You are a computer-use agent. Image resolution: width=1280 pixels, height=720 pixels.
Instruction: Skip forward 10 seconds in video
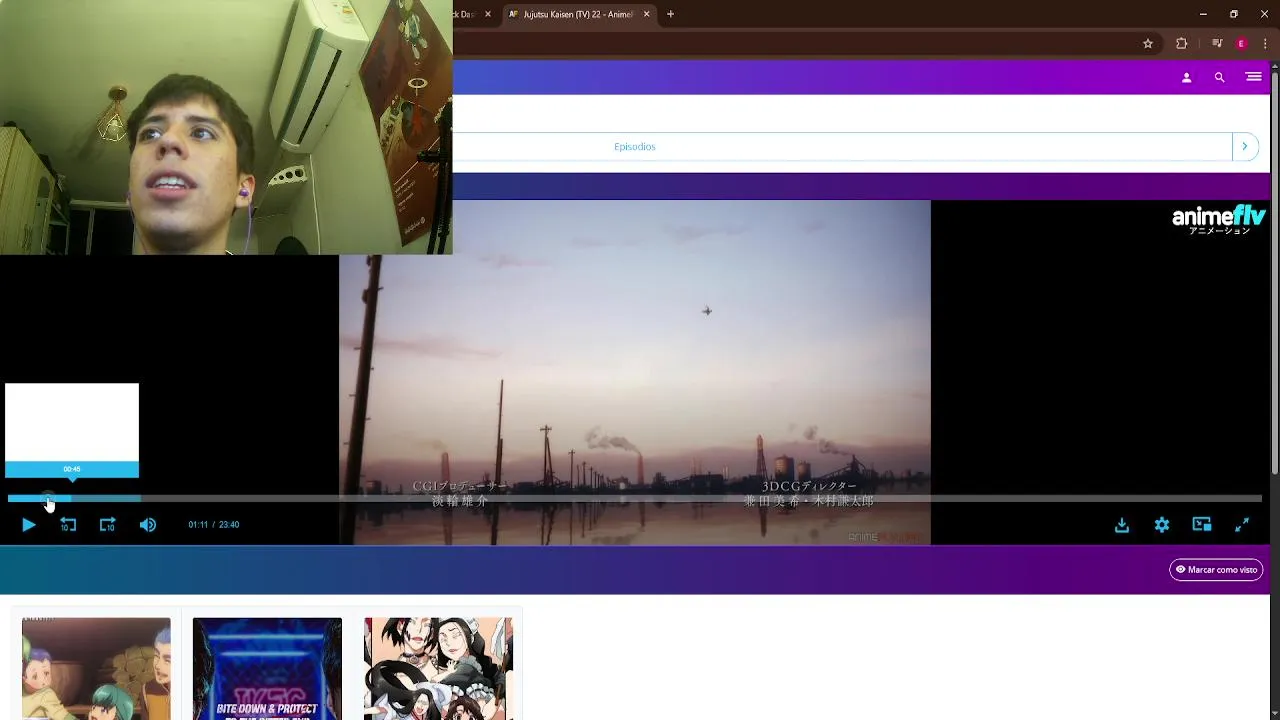point(107,525)
